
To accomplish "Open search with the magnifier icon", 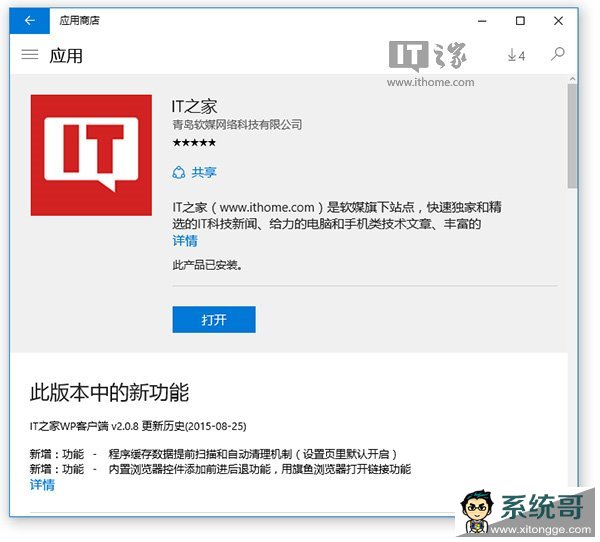I will tap(558, 54).
